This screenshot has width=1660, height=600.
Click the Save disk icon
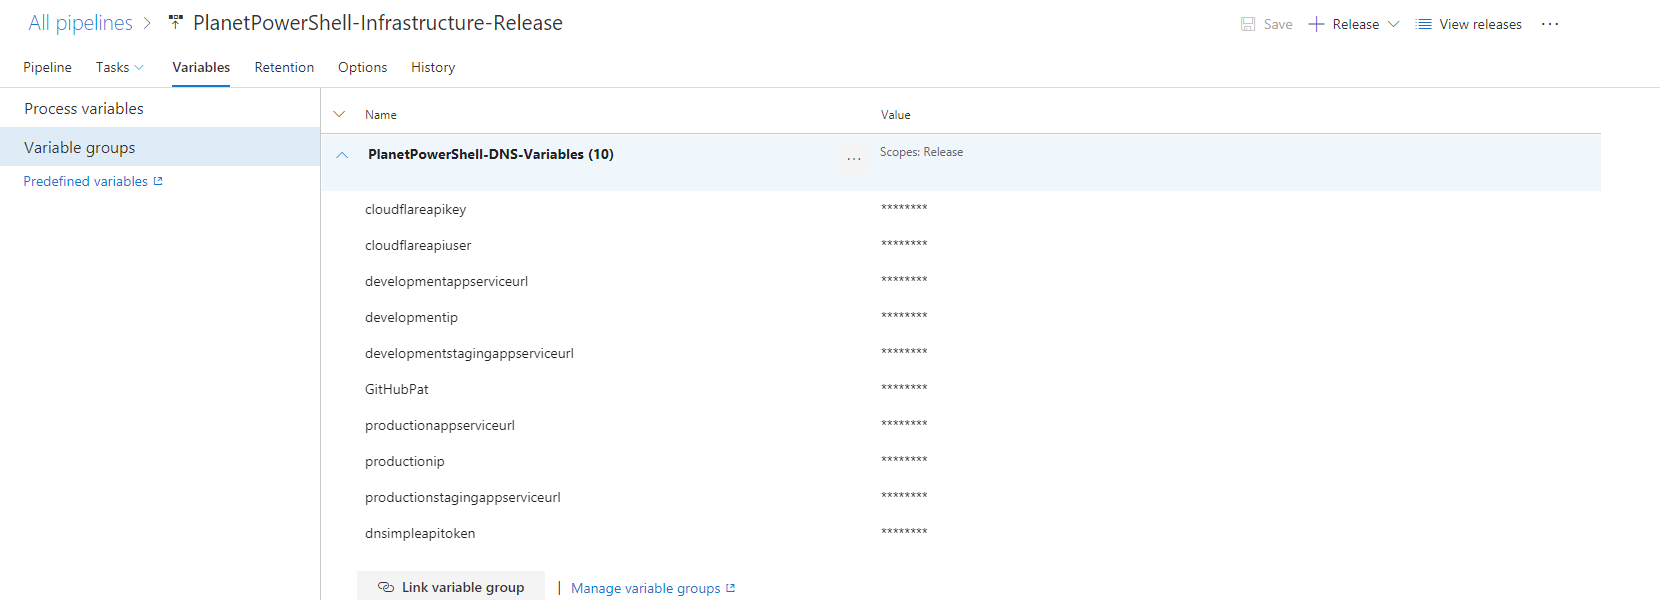[1248, 24]
